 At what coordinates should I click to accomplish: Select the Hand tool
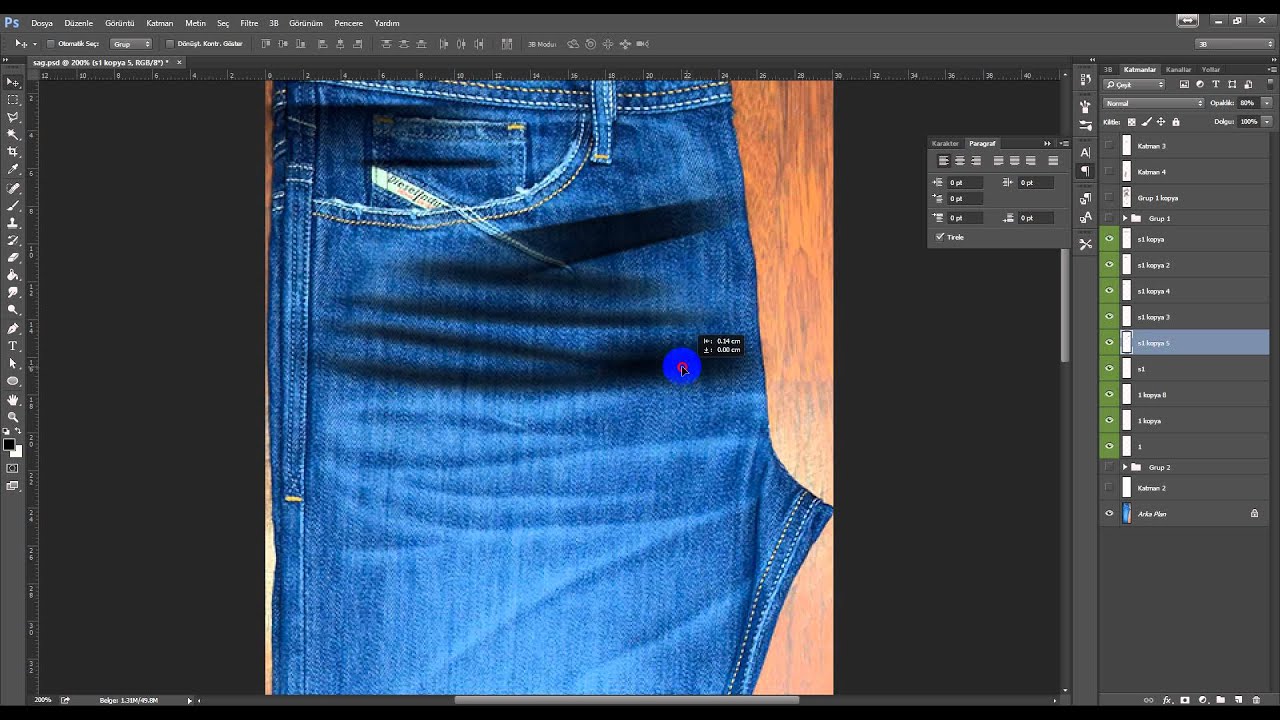click(13, 399)
